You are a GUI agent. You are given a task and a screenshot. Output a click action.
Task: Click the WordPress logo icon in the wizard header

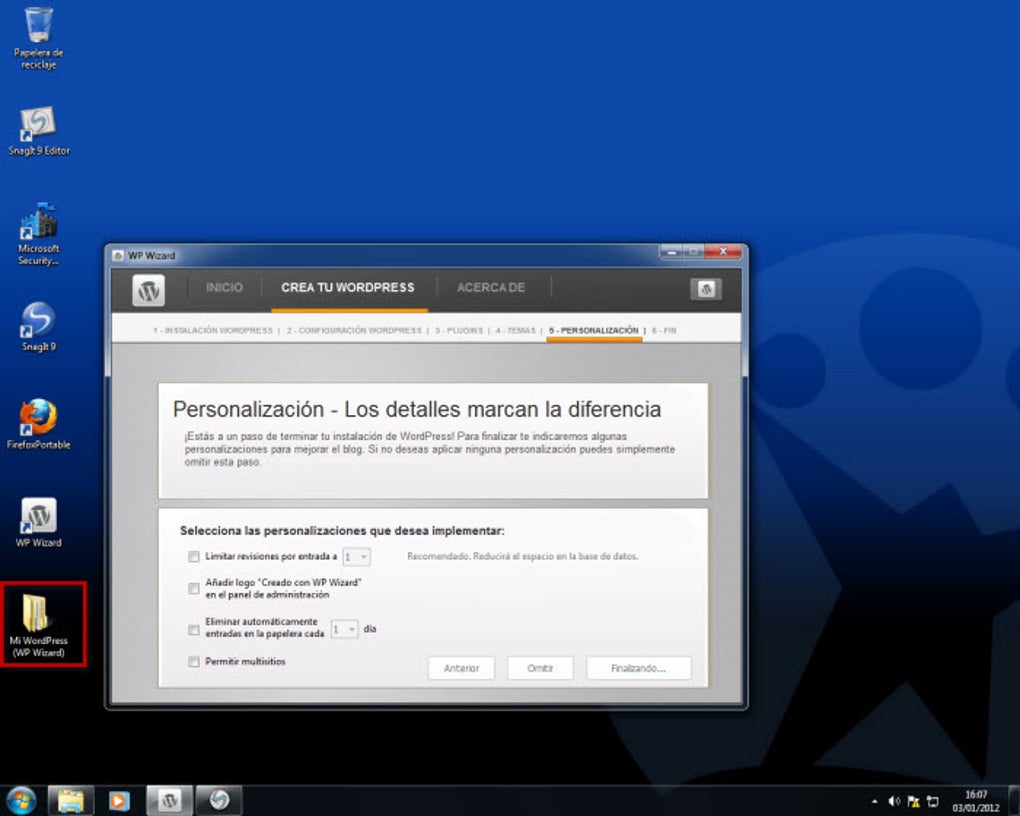pyautogui.click(x=149, y=290)
